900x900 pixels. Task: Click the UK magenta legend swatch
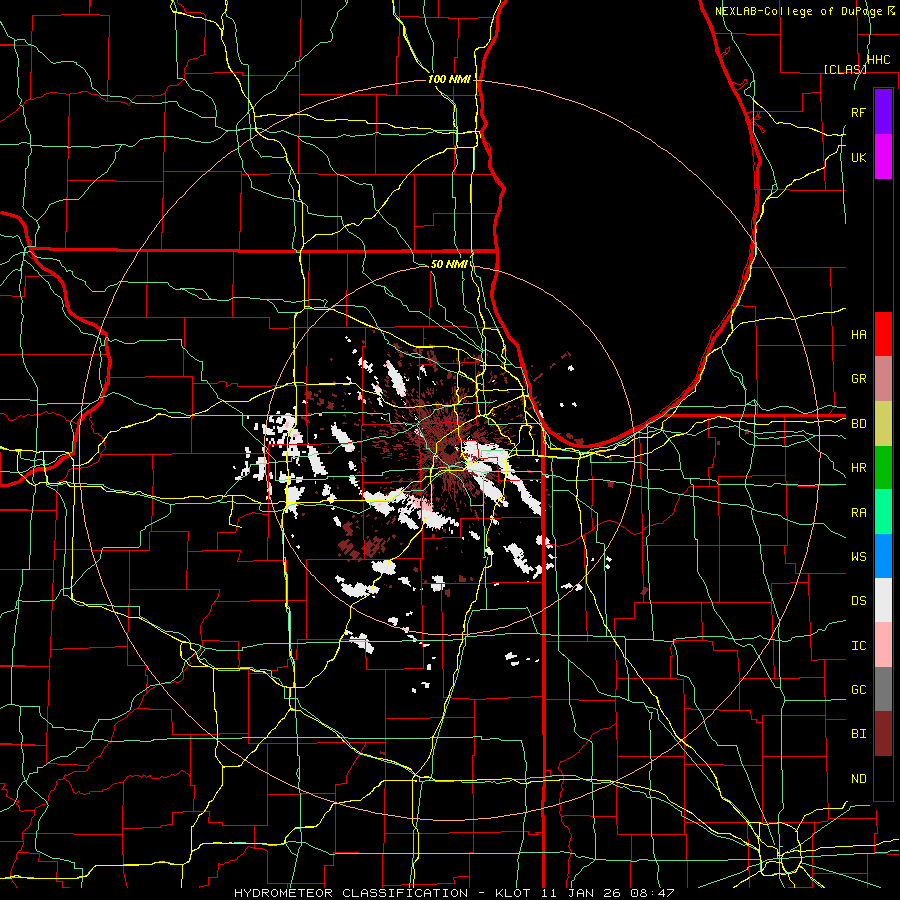[883, 157]
